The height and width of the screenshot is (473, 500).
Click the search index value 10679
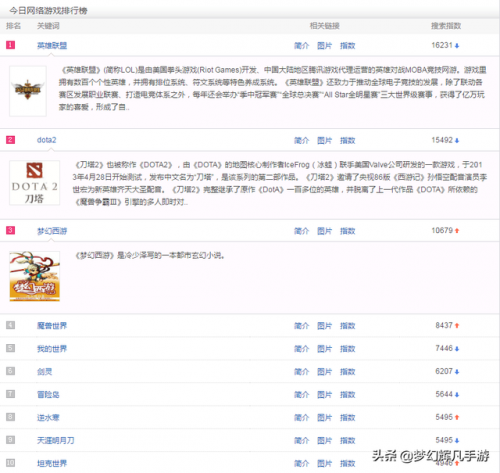coord(442,230)
